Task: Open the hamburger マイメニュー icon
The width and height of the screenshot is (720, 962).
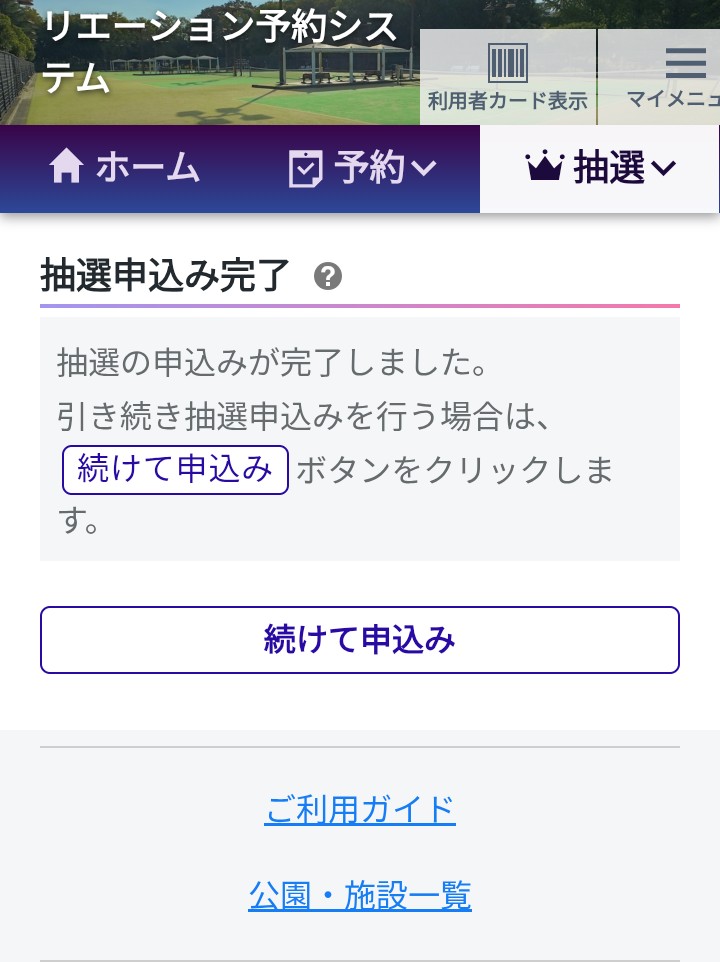Action: (685, 62)
